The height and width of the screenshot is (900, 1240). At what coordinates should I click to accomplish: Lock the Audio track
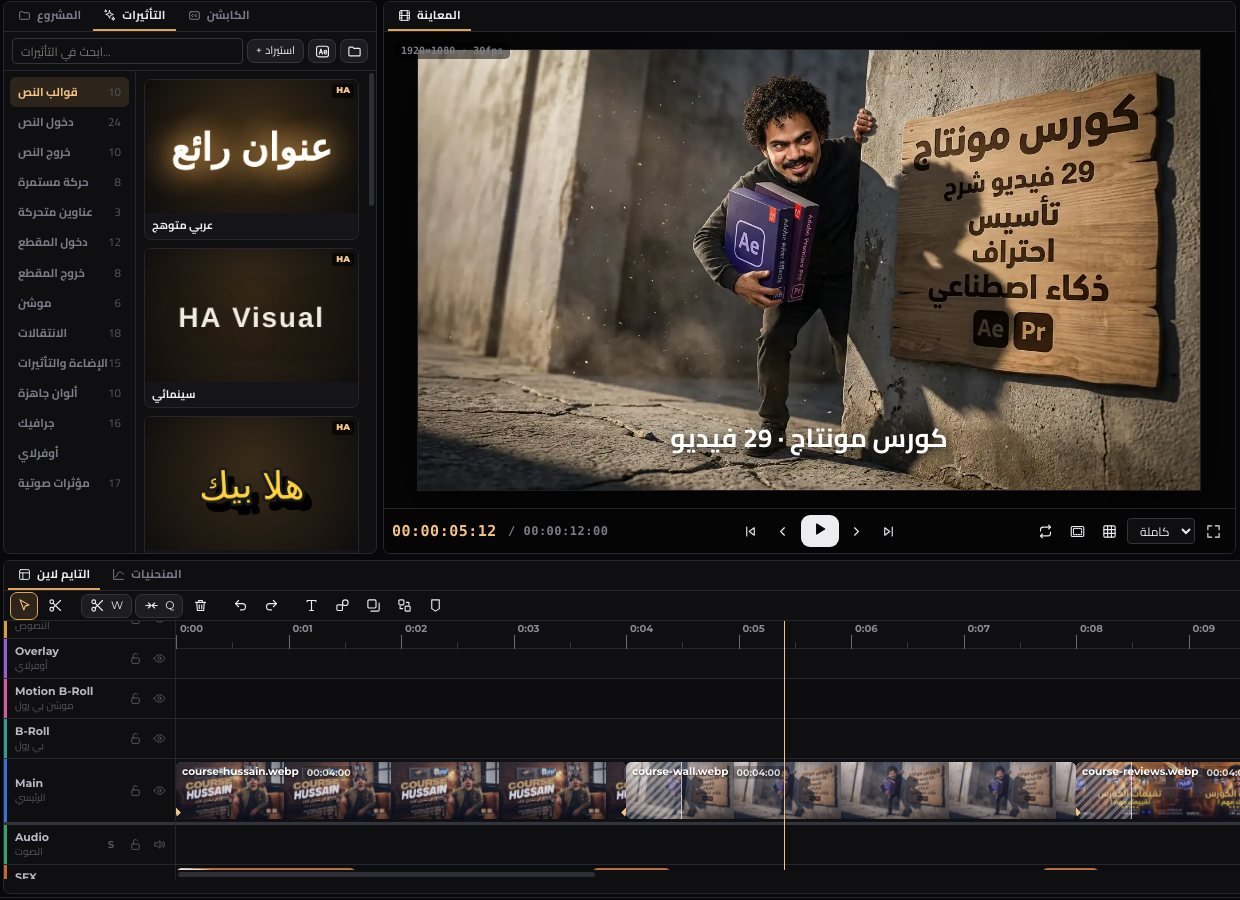[135, 844]
